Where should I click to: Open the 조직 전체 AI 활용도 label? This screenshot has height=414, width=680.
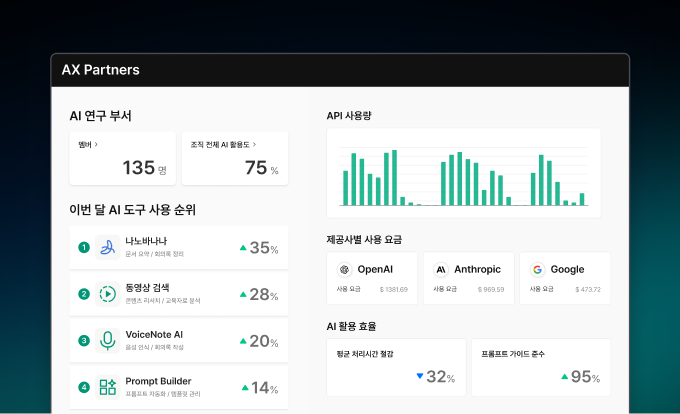coord(220,145)
